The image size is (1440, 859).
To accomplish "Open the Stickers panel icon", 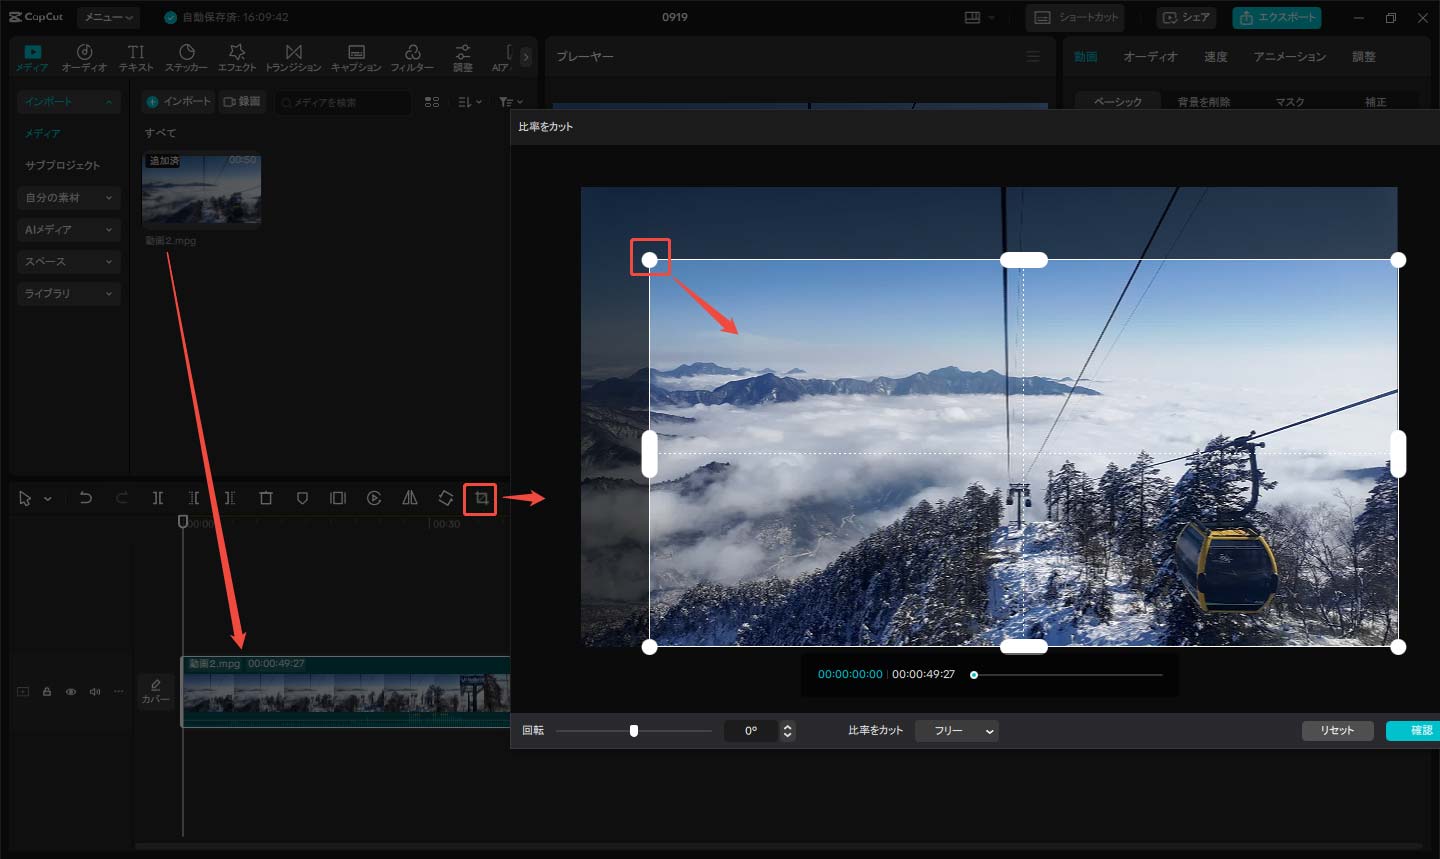I will pos(186,57).
